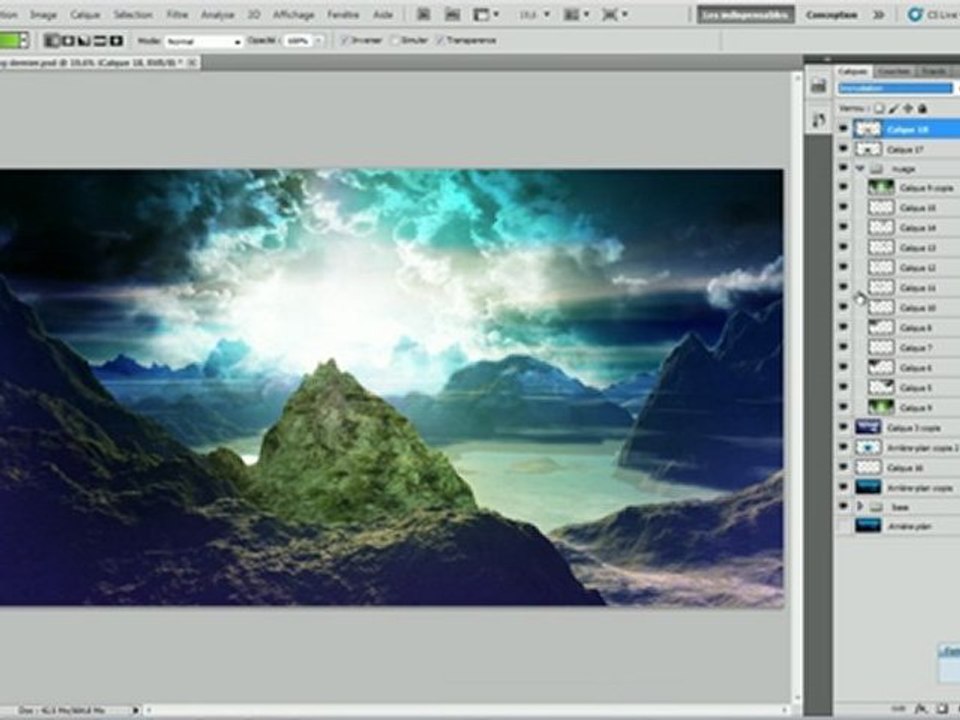Select the Les indispensables workspace button
Screen dimensions: 960x720
(x=745, y=15)
